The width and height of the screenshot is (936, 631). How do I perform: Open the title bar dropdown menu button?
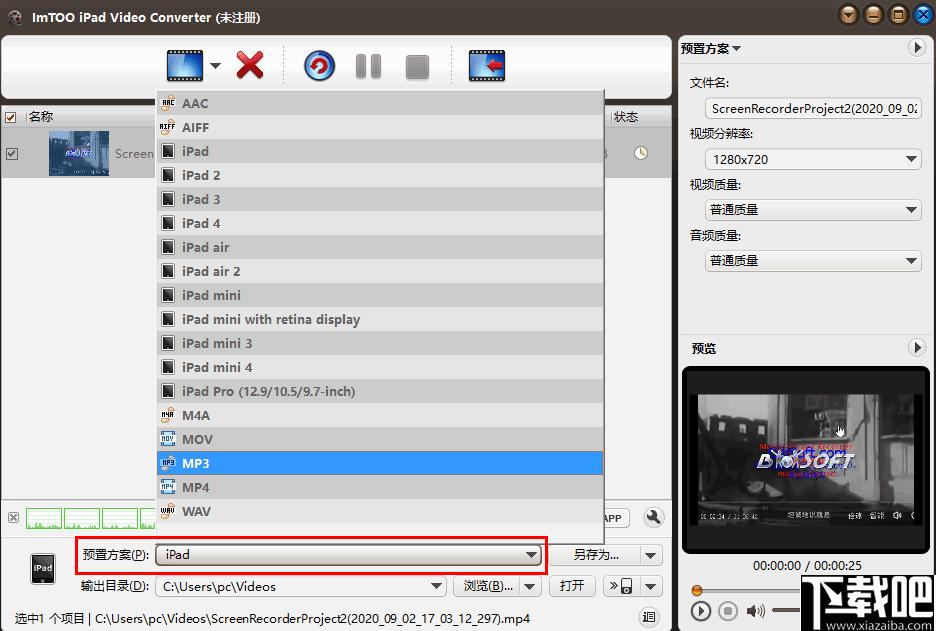click(849, 16)
